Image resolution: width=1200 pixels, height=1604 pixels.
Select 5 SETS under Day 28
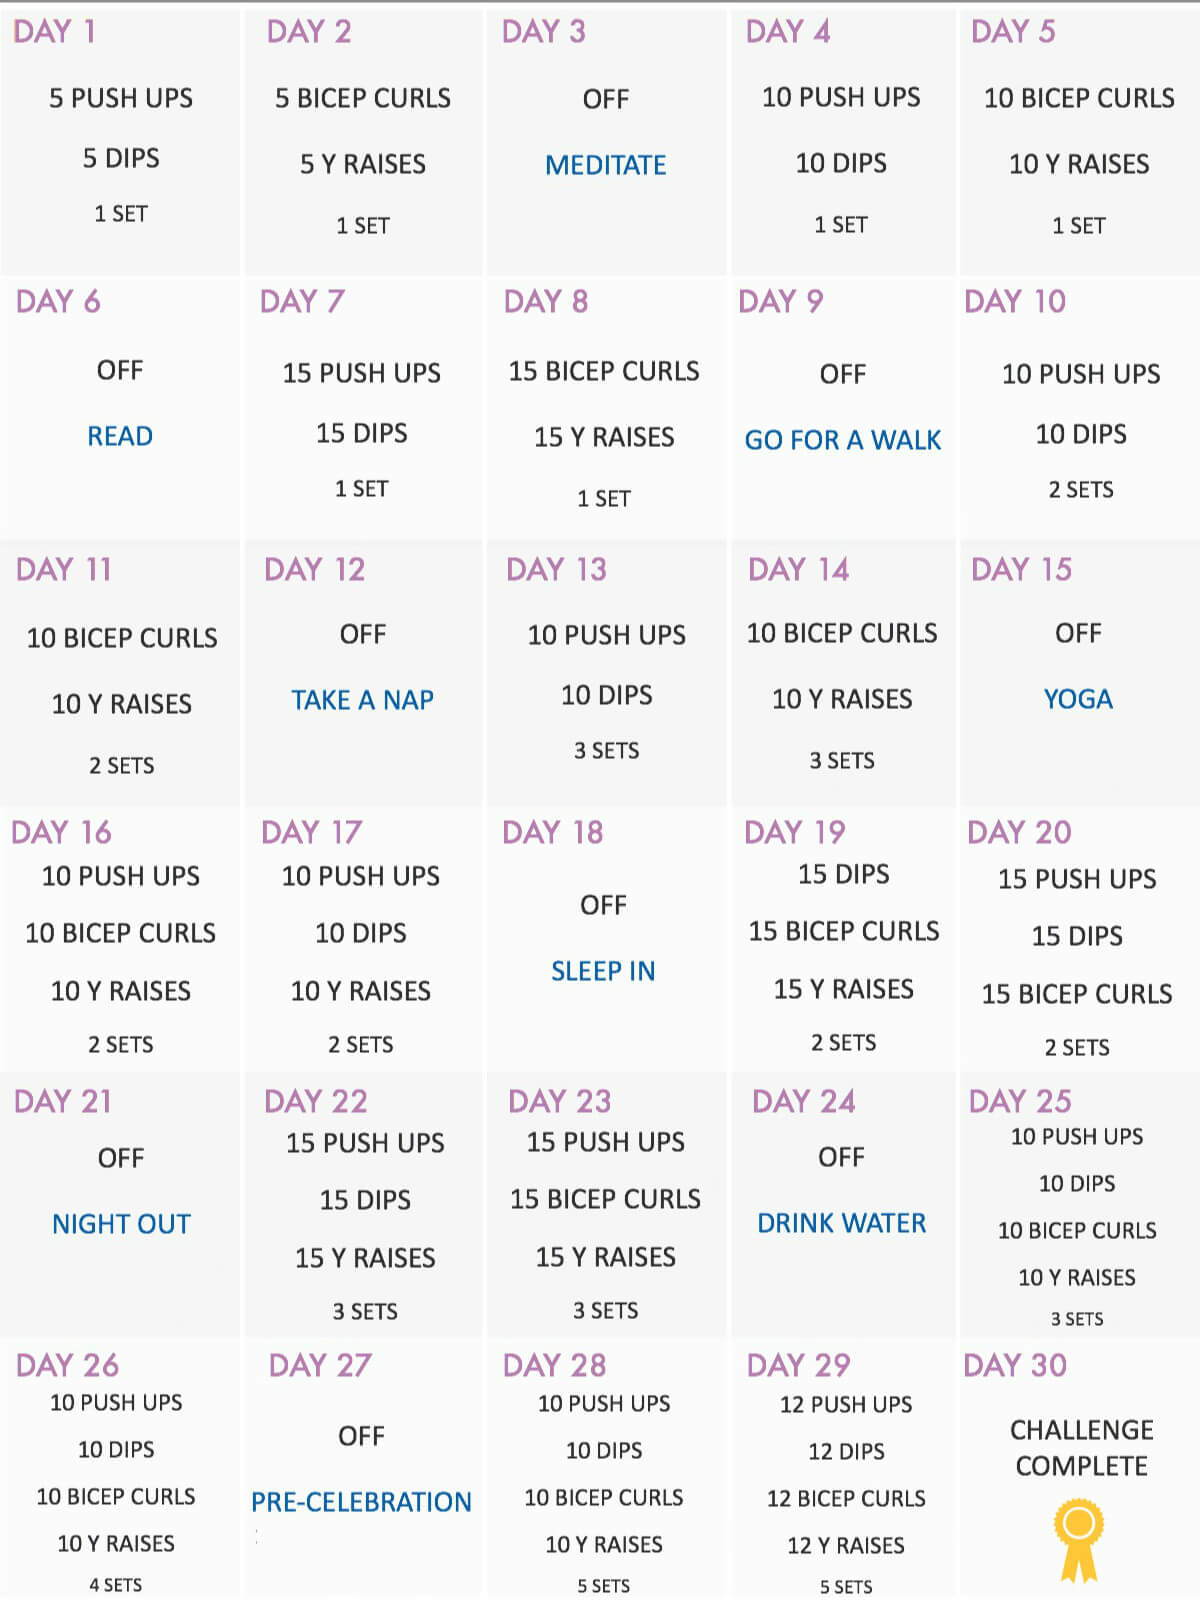click(x=604, y=1586)
